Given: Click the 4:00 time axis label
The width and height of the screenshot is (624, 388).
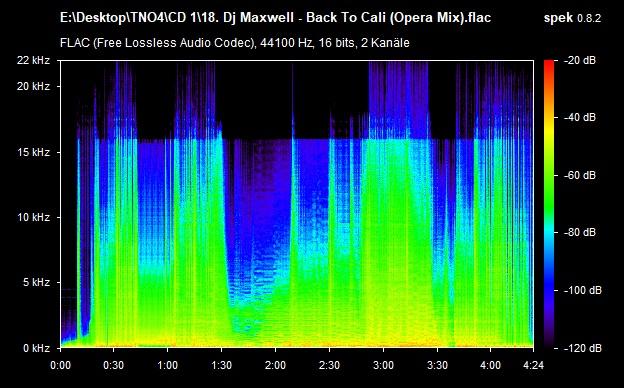Looking at the screenshot, I should point(491,365).
